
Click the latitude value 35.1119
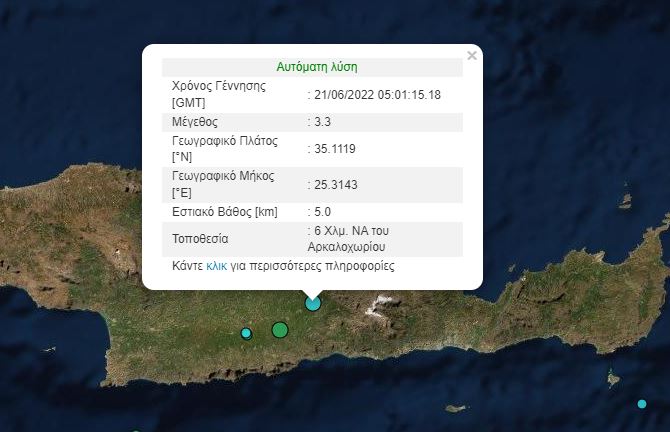[x=335, y=149]
